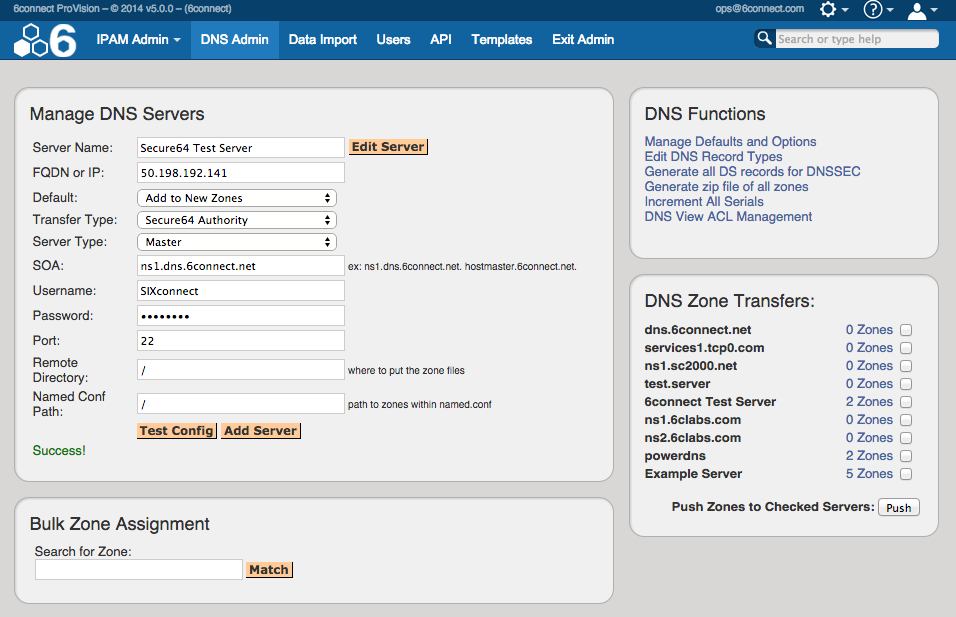Image resolution: width=956 pixels, height=617 pixels.
Task: Open the Data Import menu item
Action: [323, 40]
